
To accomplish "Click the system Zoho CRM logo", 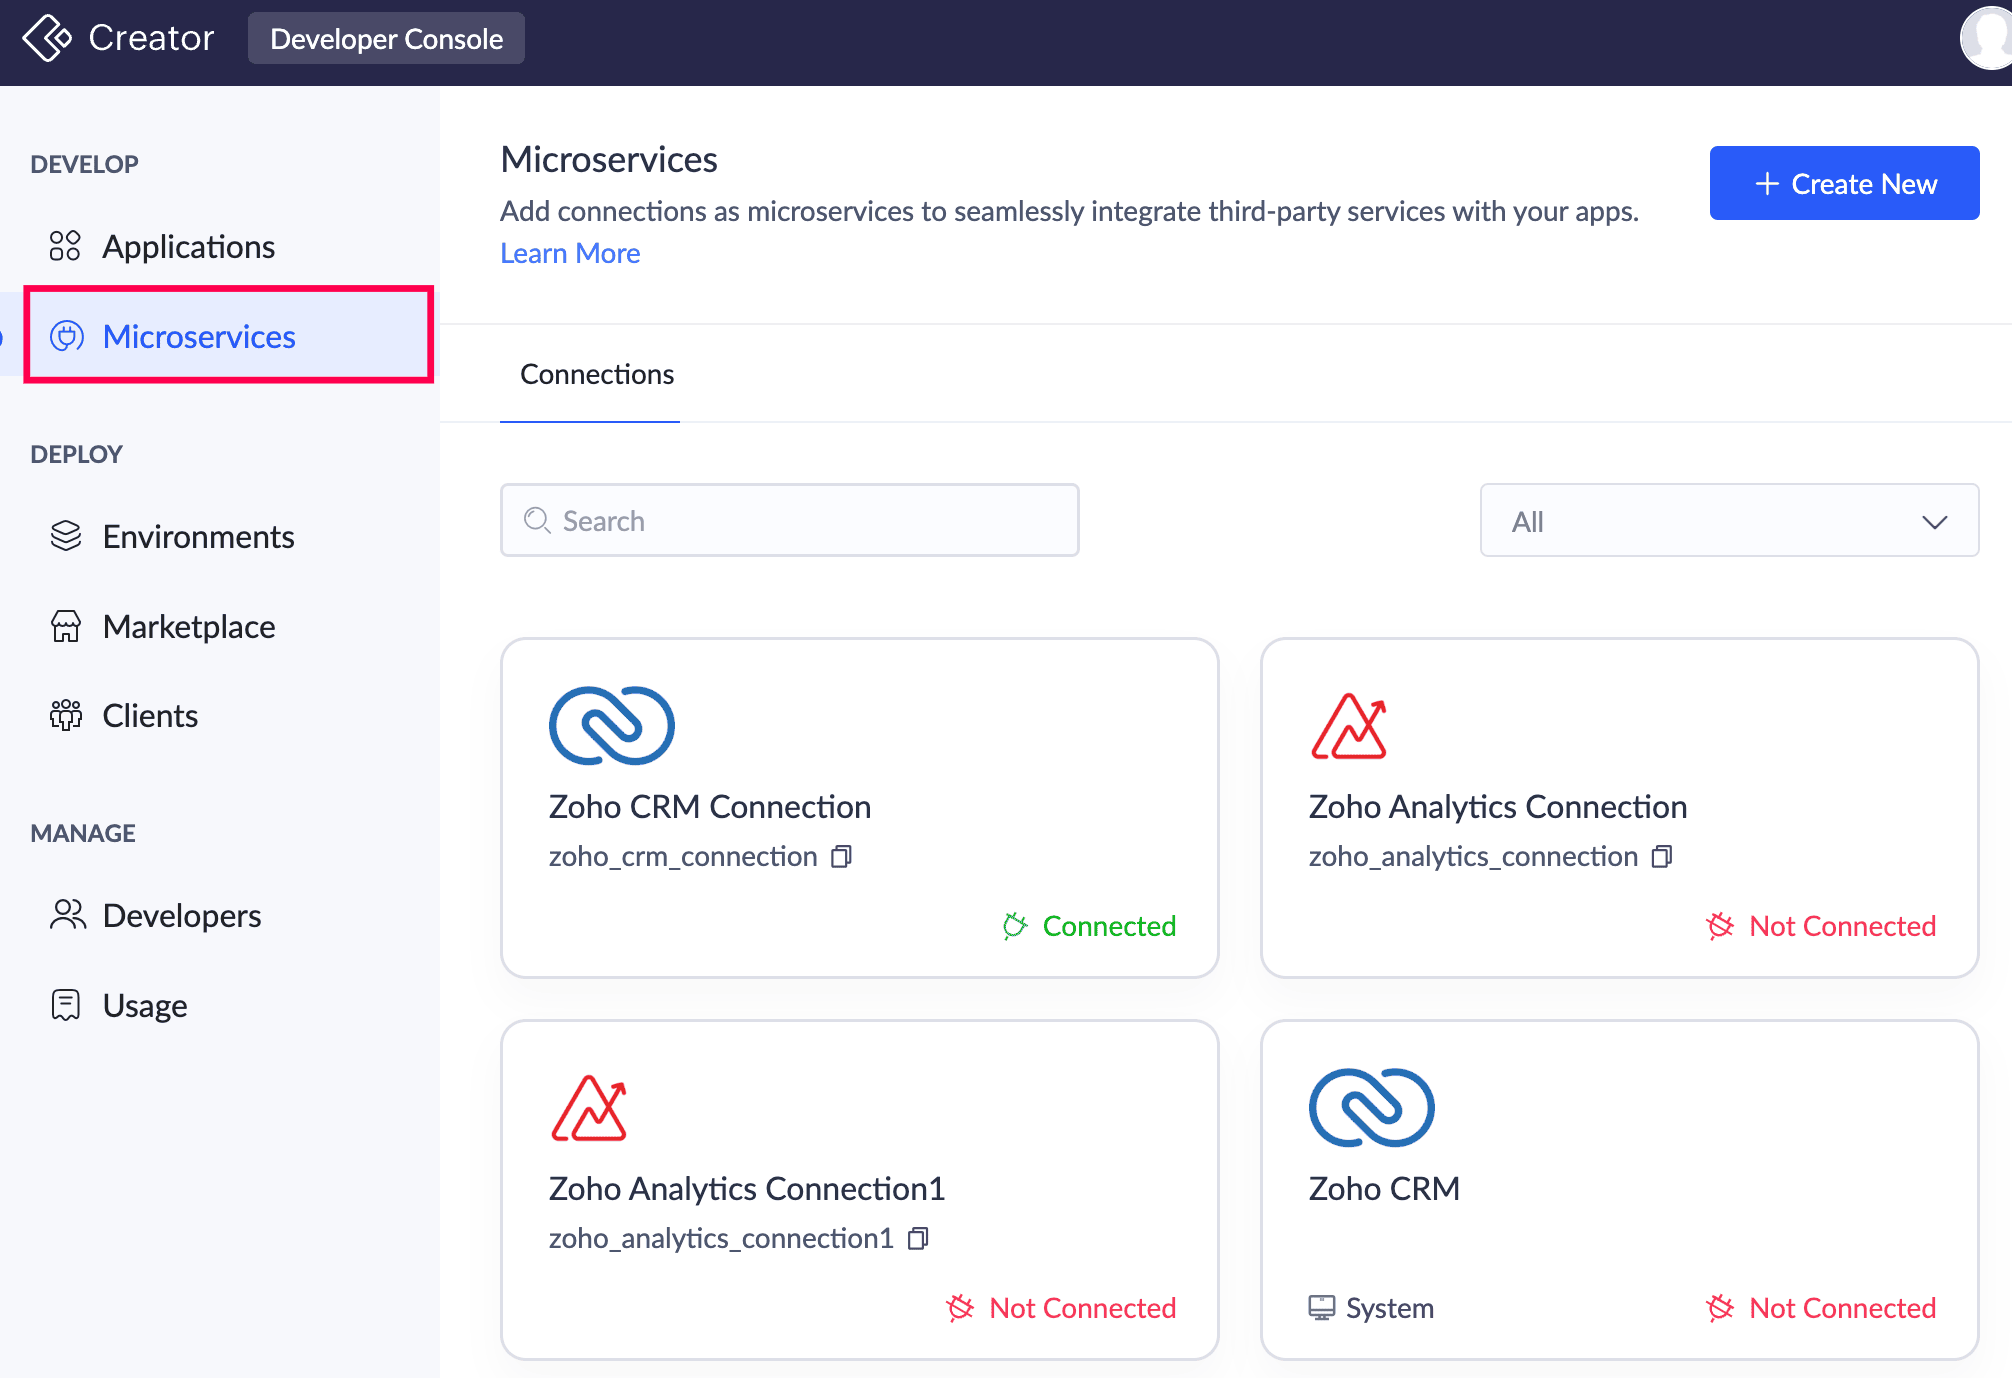I will point(1371,1108).
